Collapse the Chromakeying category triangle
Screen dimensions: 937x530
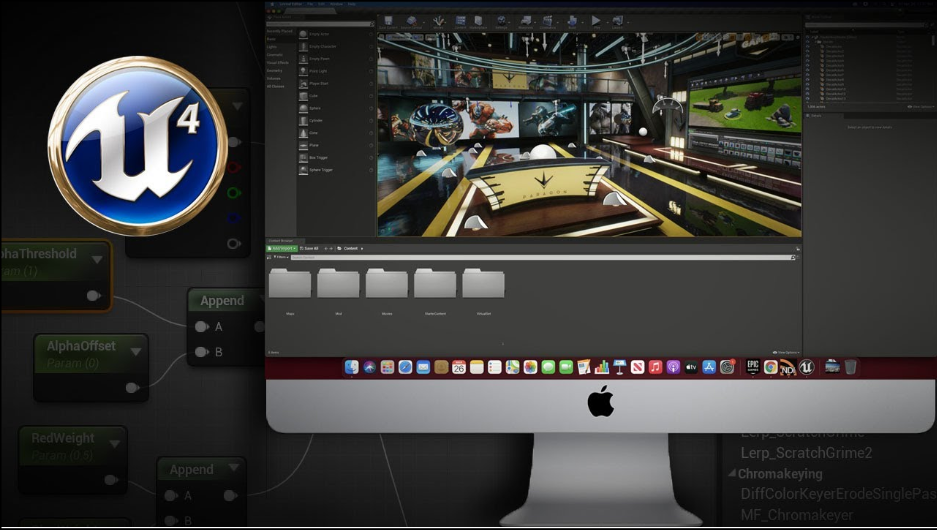coord(731,473)
